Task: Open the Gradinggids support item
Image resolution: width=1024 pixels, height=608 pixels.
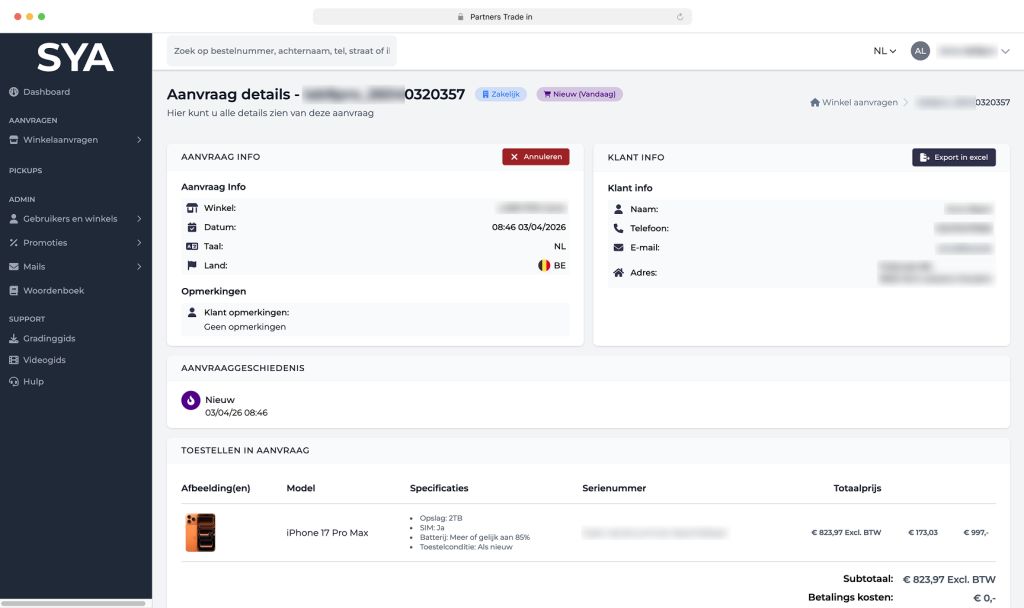Action: point(42,338)
